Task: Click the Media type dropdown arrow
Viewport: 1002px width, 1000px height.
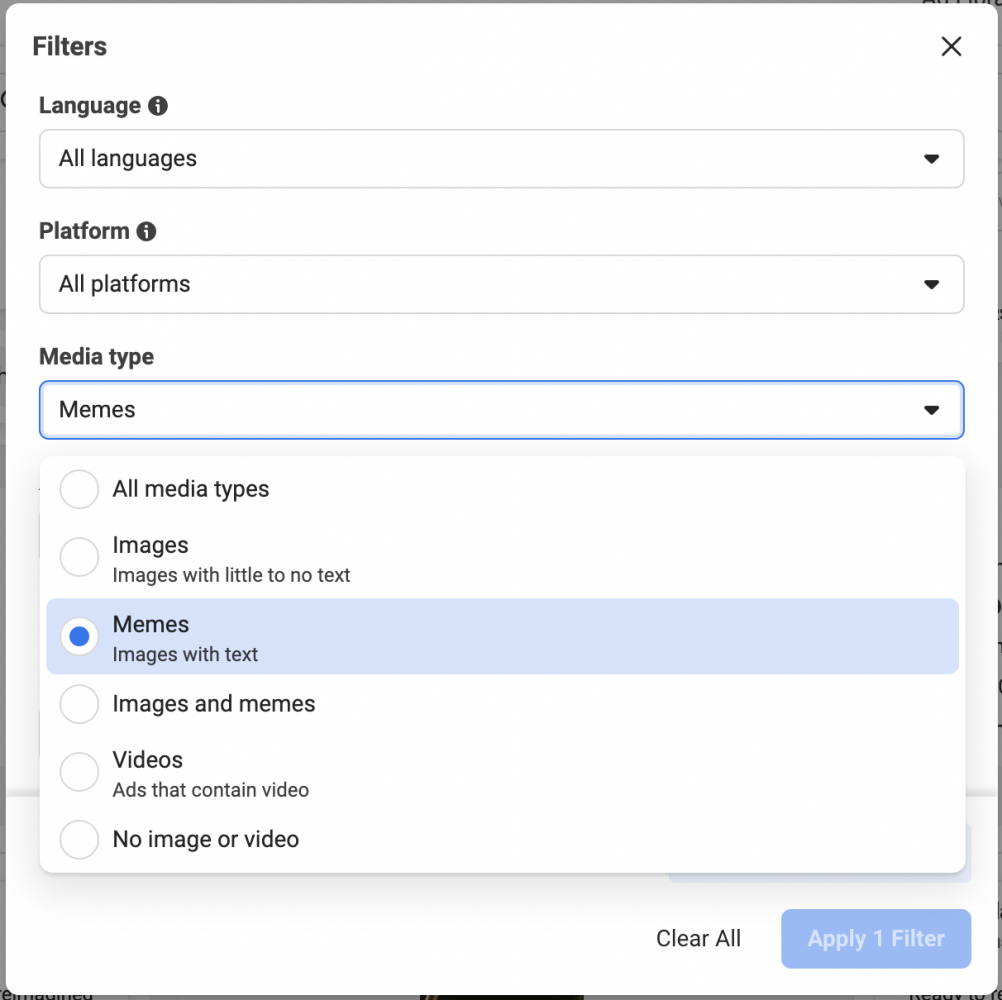Action: (x=931, y=410)
